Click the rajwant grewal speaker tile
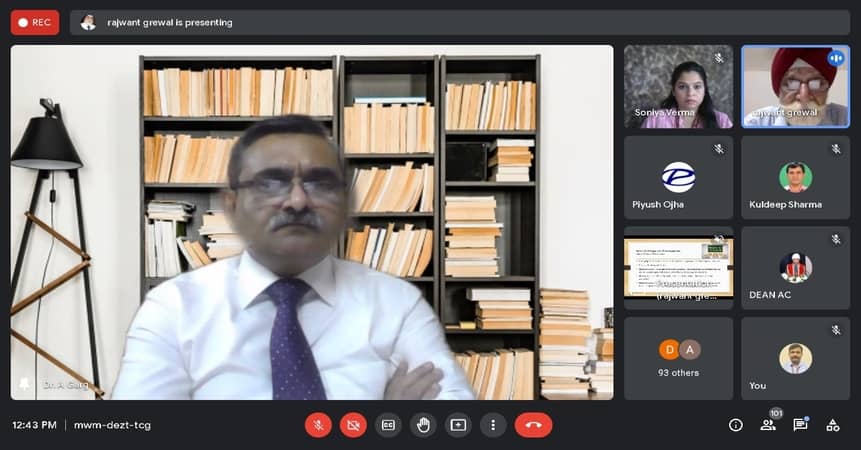The image size is (861, 450). tap(795, 86)
